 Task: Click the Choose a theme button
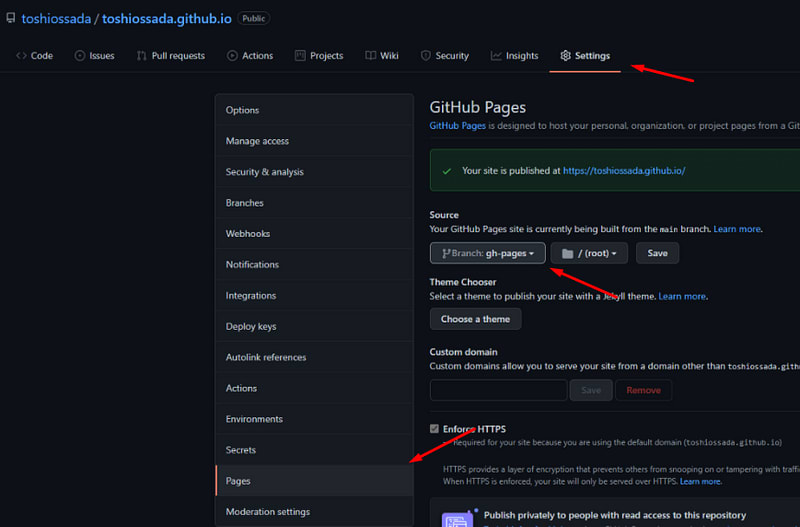pyautogui.click(x=476, y=319)
